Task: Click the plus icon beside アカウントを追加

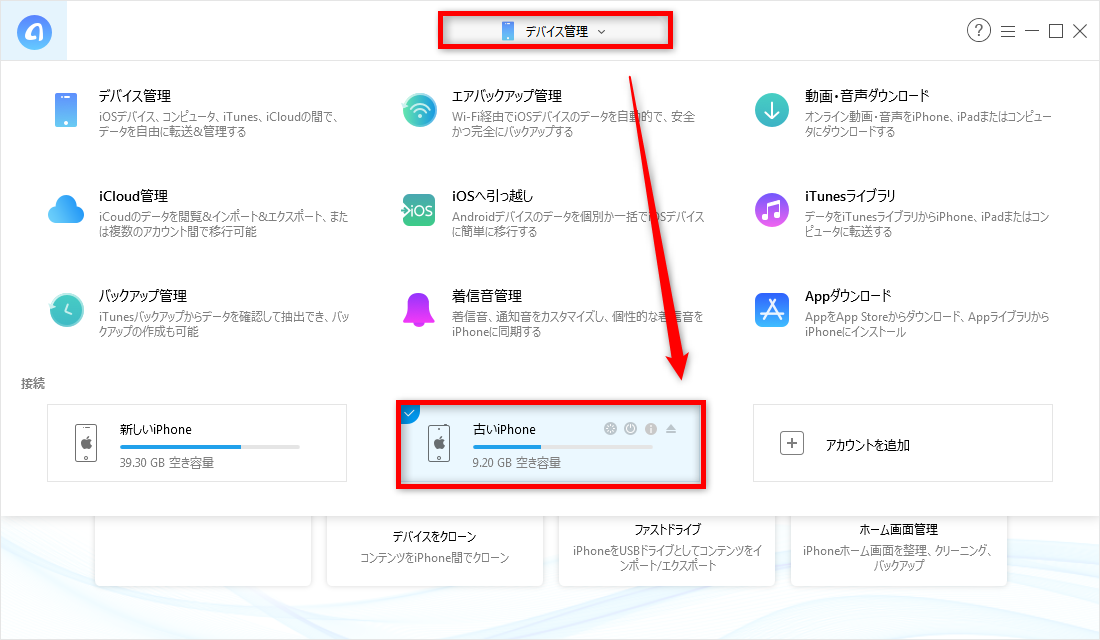Action: (792, 444)
